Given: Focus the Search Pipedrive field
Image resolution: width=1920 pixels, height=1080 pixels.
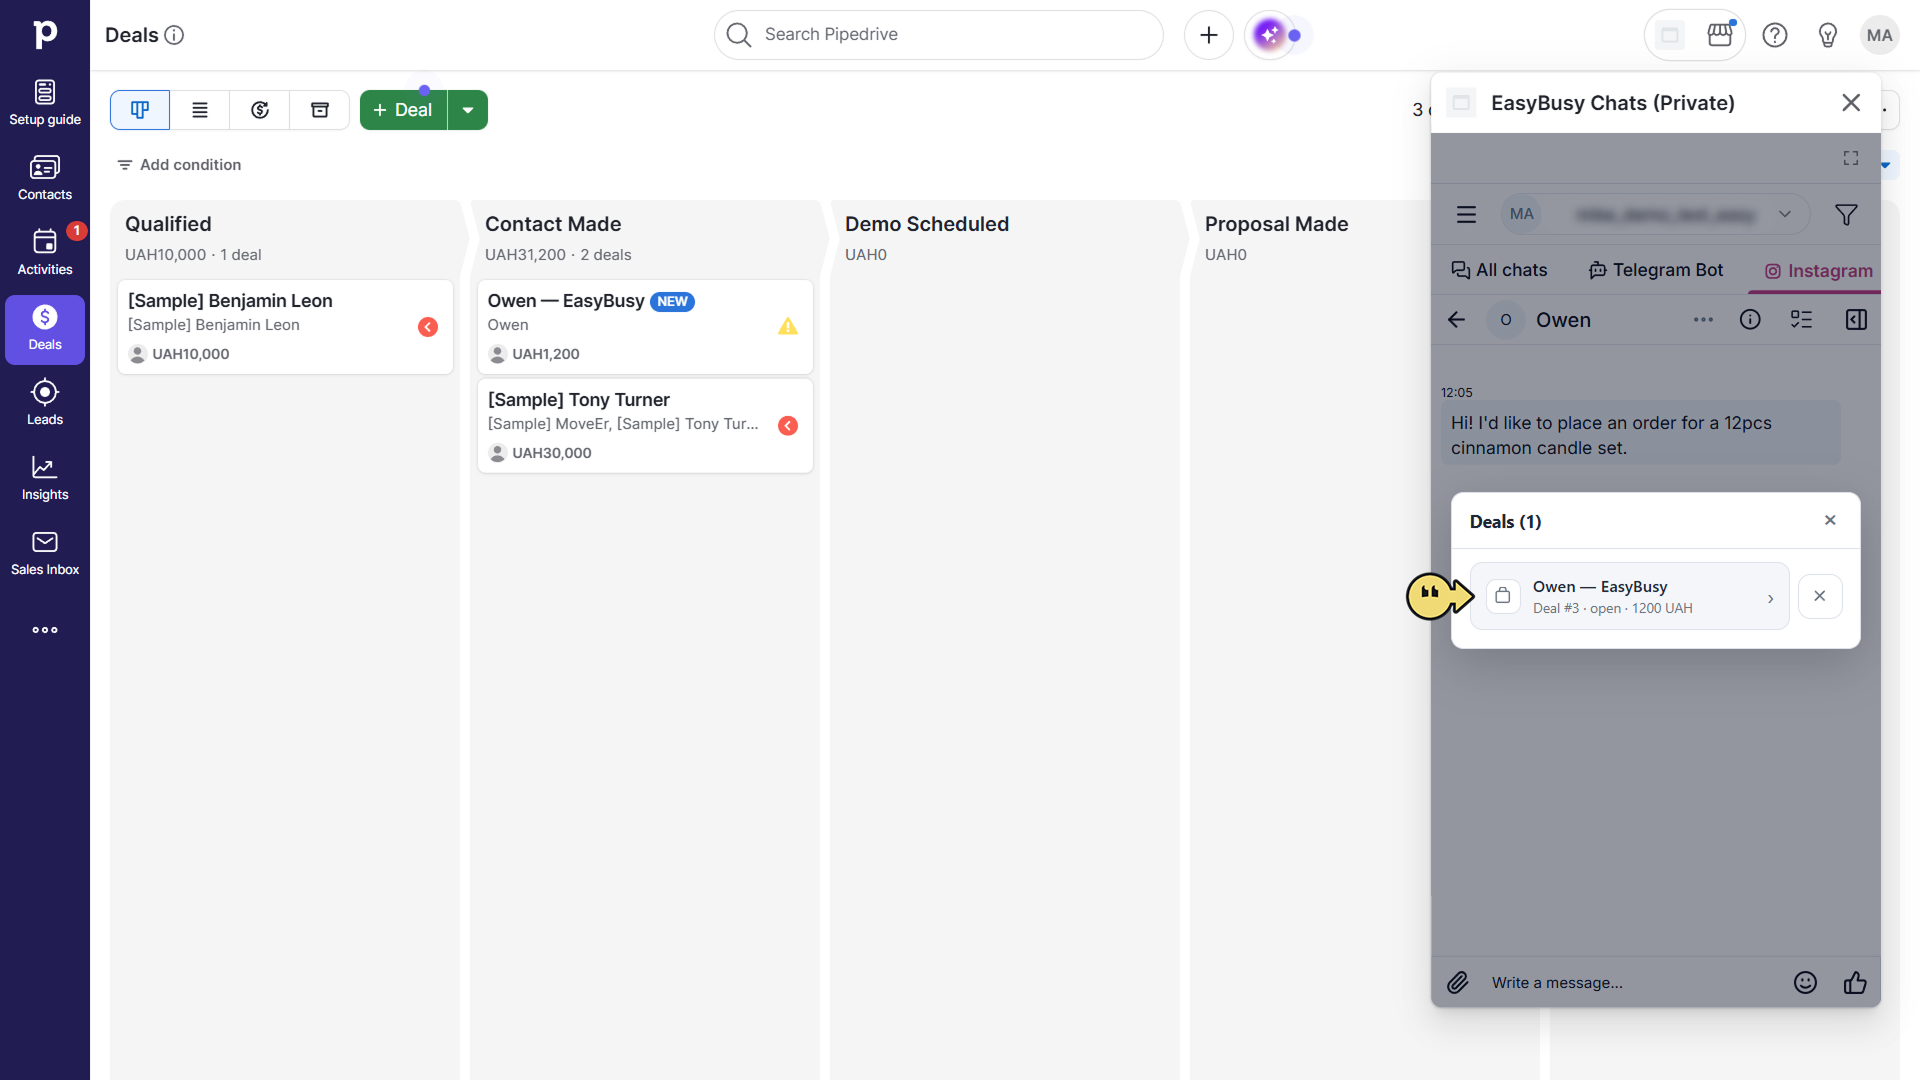Looking at the screenshot, I should (x=938, y=35).
